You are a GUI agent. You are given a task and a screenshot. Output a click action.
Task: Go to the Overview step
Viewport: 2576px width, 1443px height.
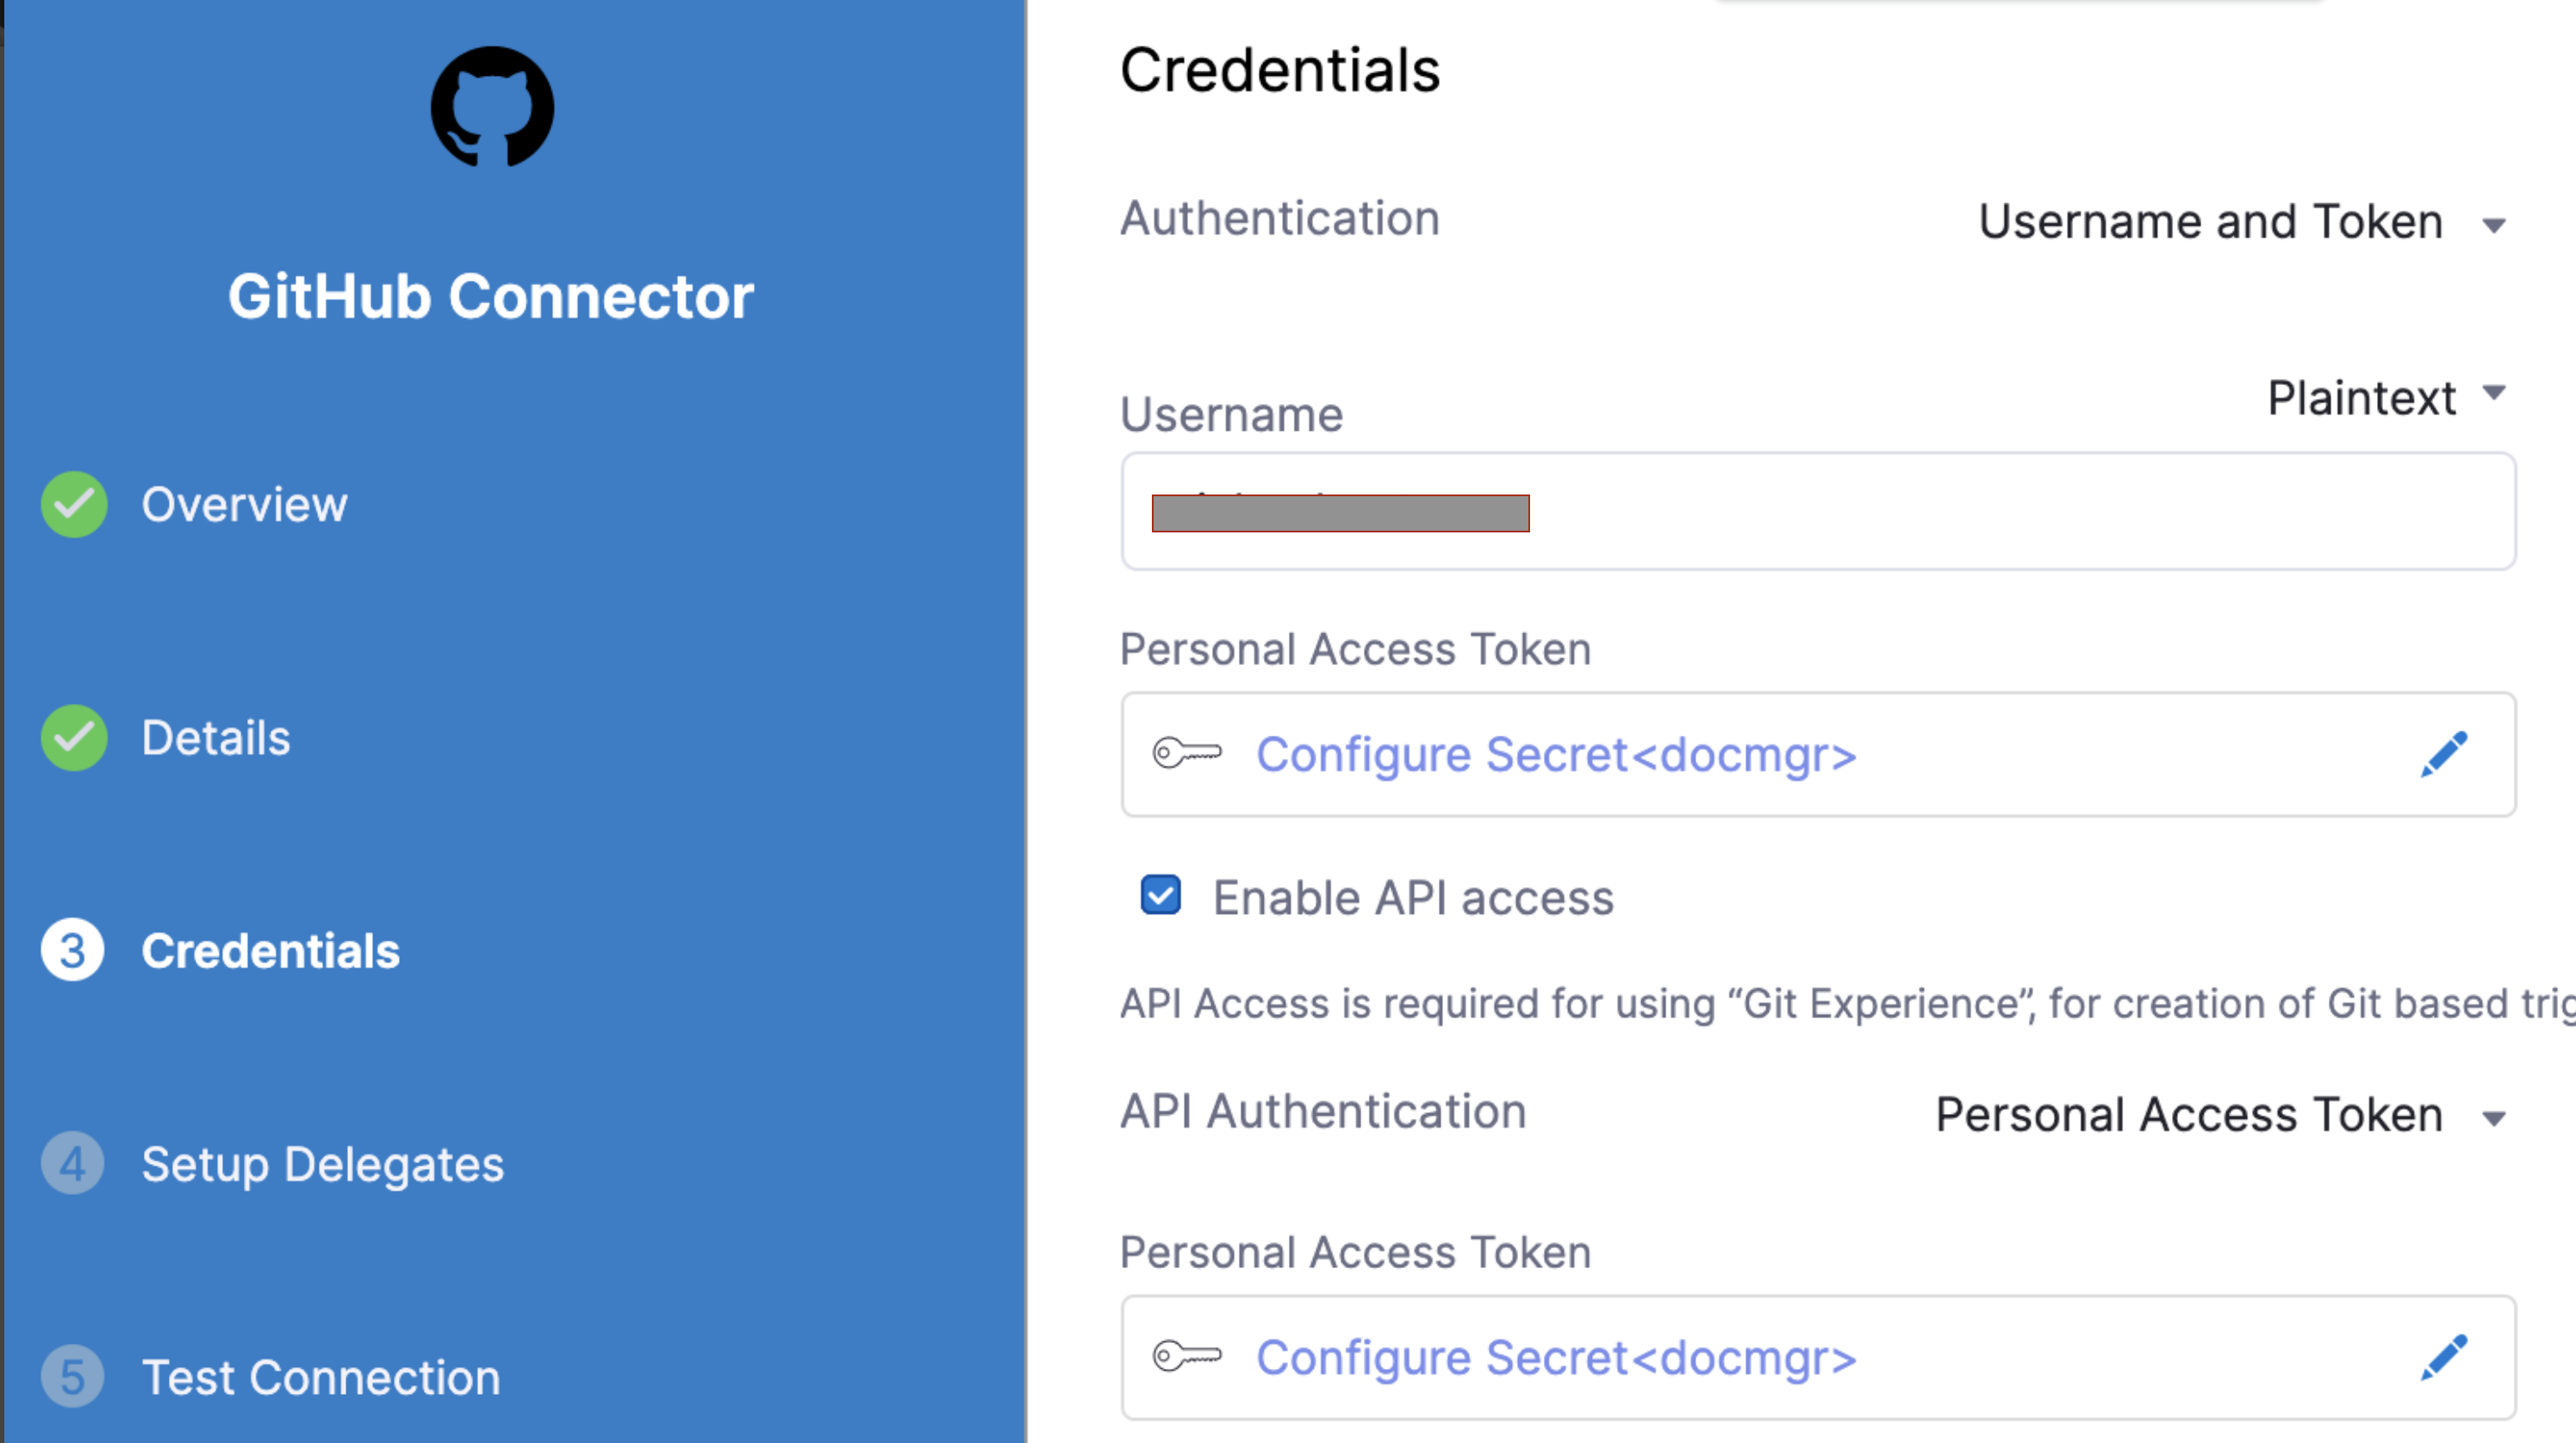click(244, 504)
